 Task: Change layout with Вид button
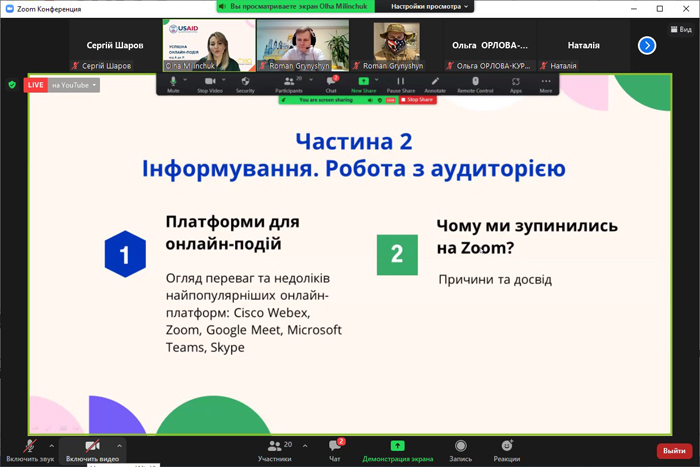tap(681, 29)
